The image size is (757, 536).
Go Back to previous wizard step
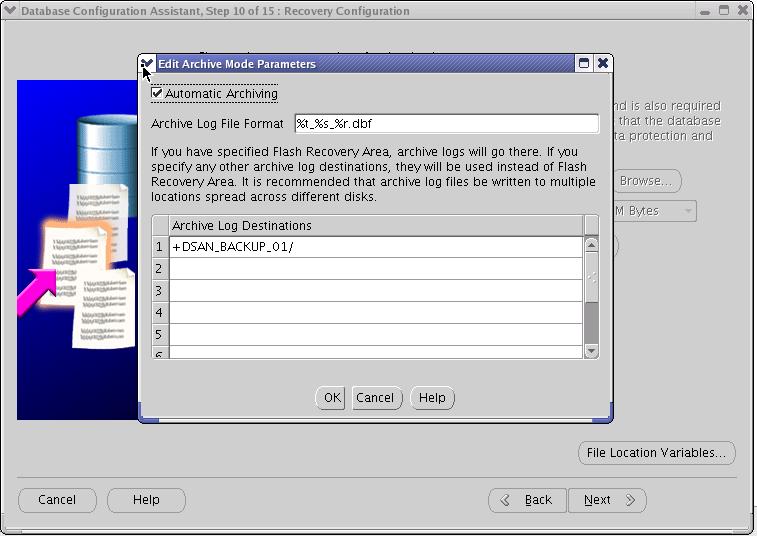pos(528,500)
